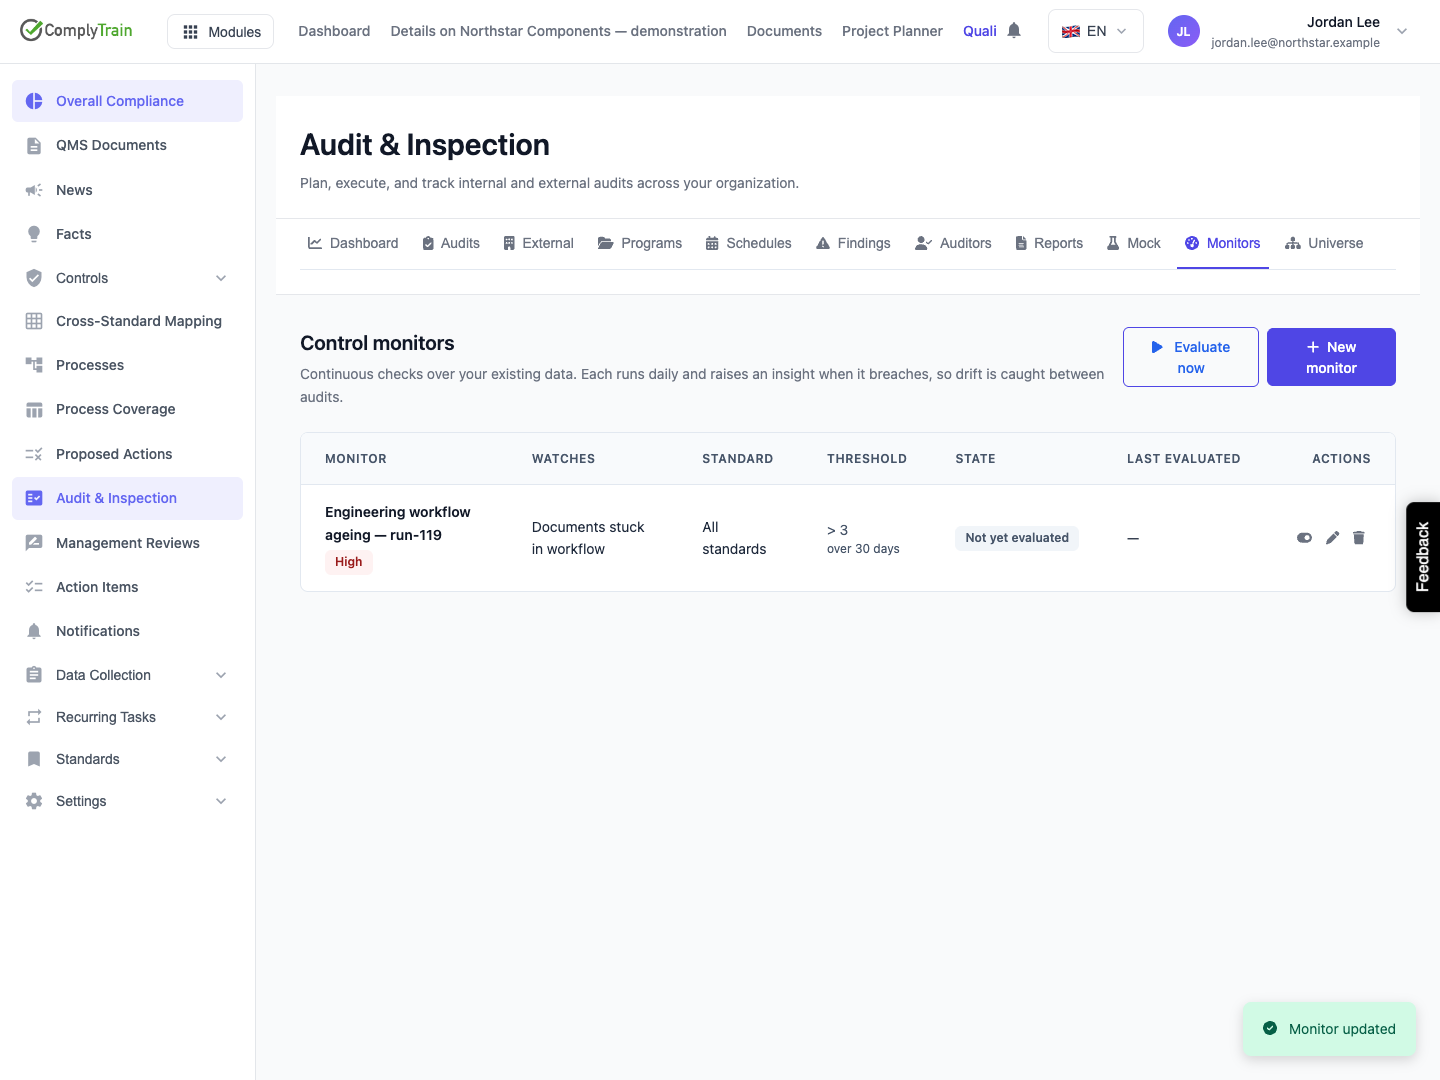Click the Action Items checklist icon
Image resolution: width=1440 pixels, height=1080 pixels.
(34, 587)
